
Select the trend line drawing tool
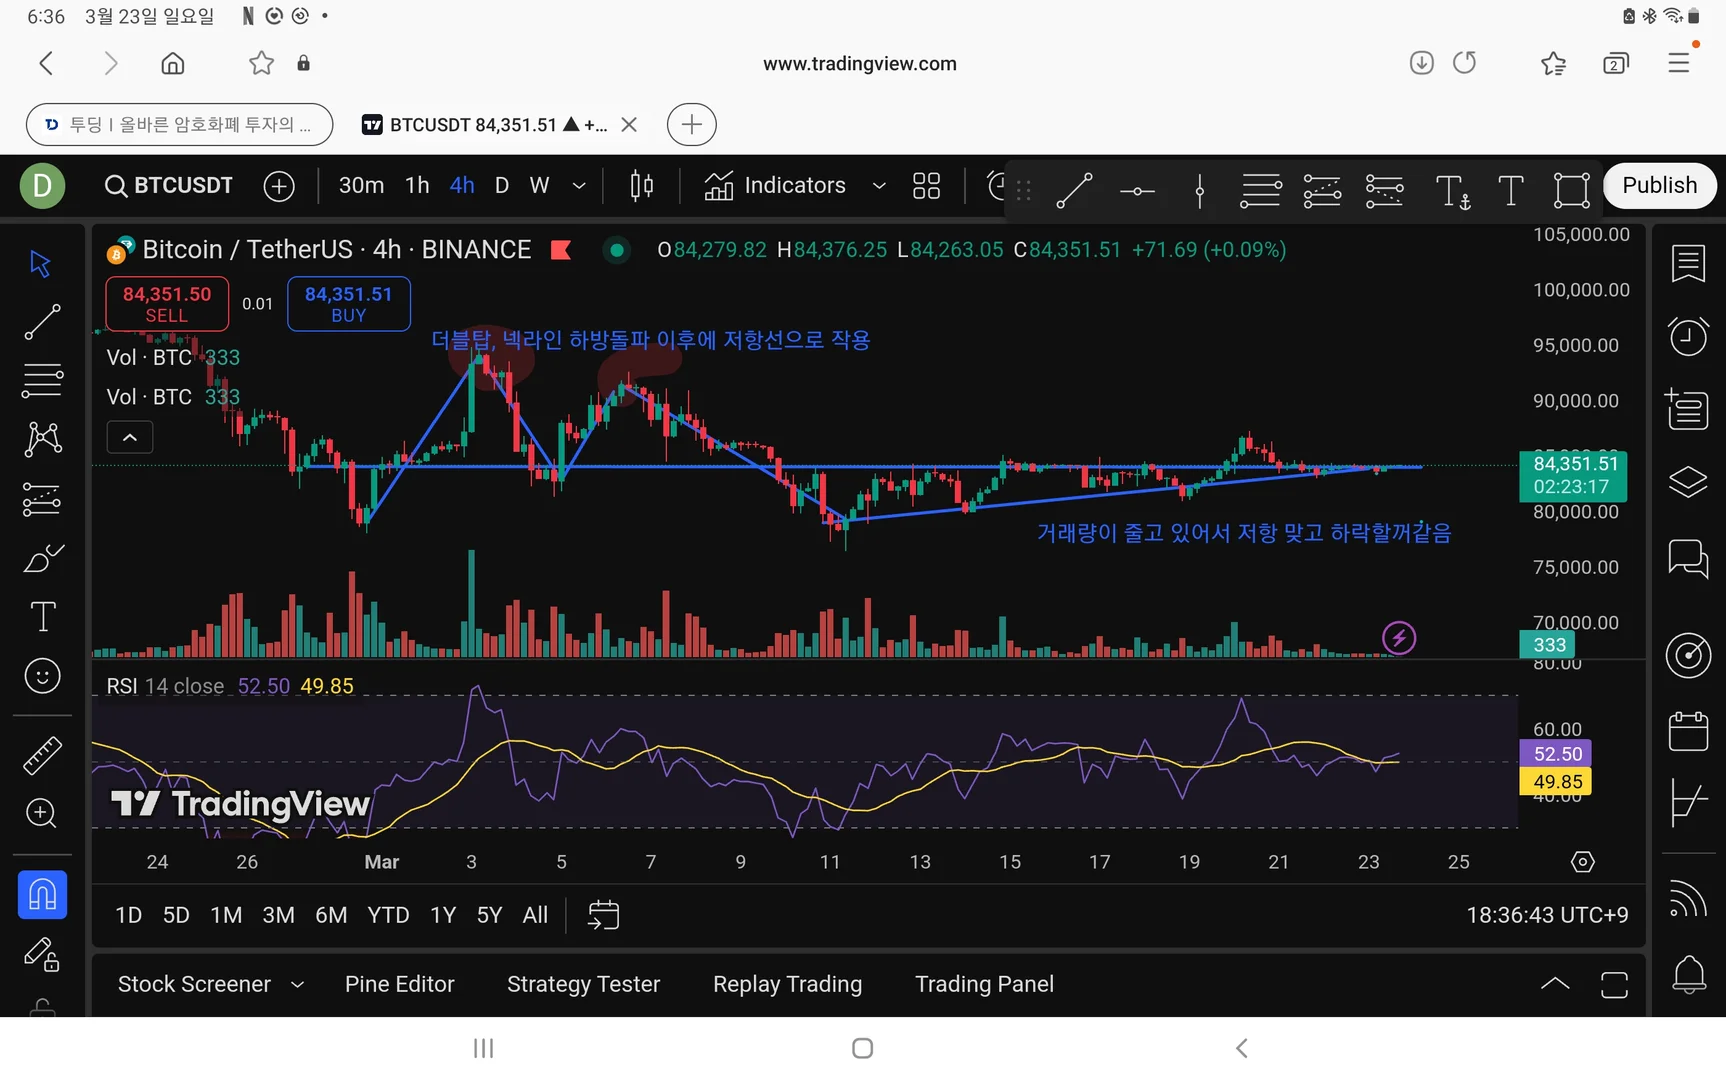pyautogui.click(x=42, y=322)
